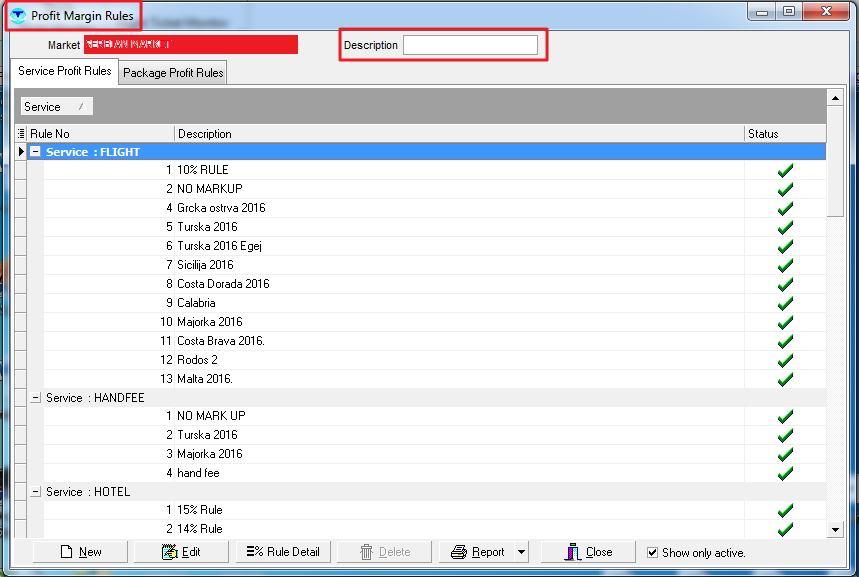Collapse the Service : HOTEL group

pyautogui.click(x=36, y=492)
